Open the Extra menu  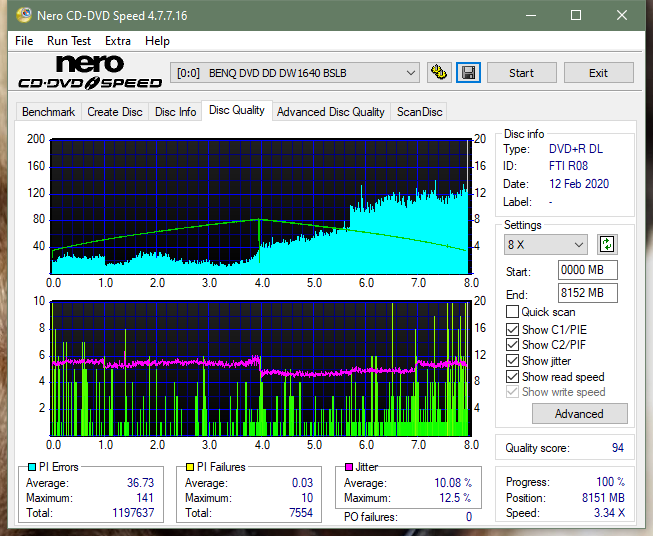118,41
